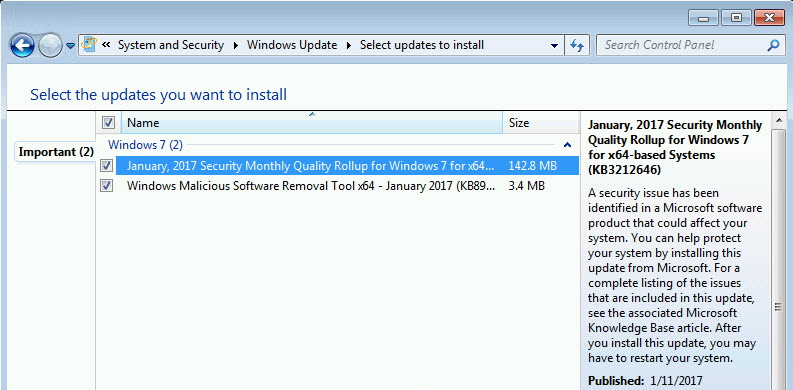Click the double chevron before System and Security

[x=106, y=45]
